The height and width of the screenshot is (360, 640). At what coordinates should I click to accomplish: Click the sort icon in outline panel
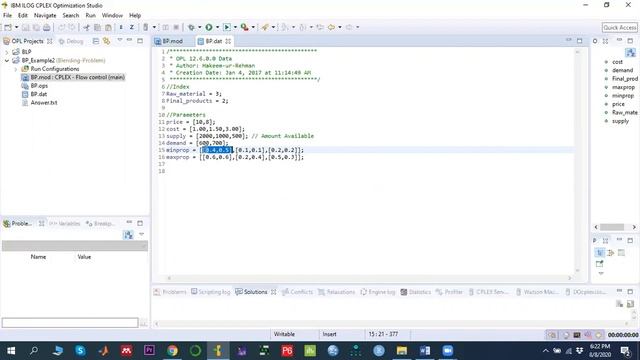631,52
